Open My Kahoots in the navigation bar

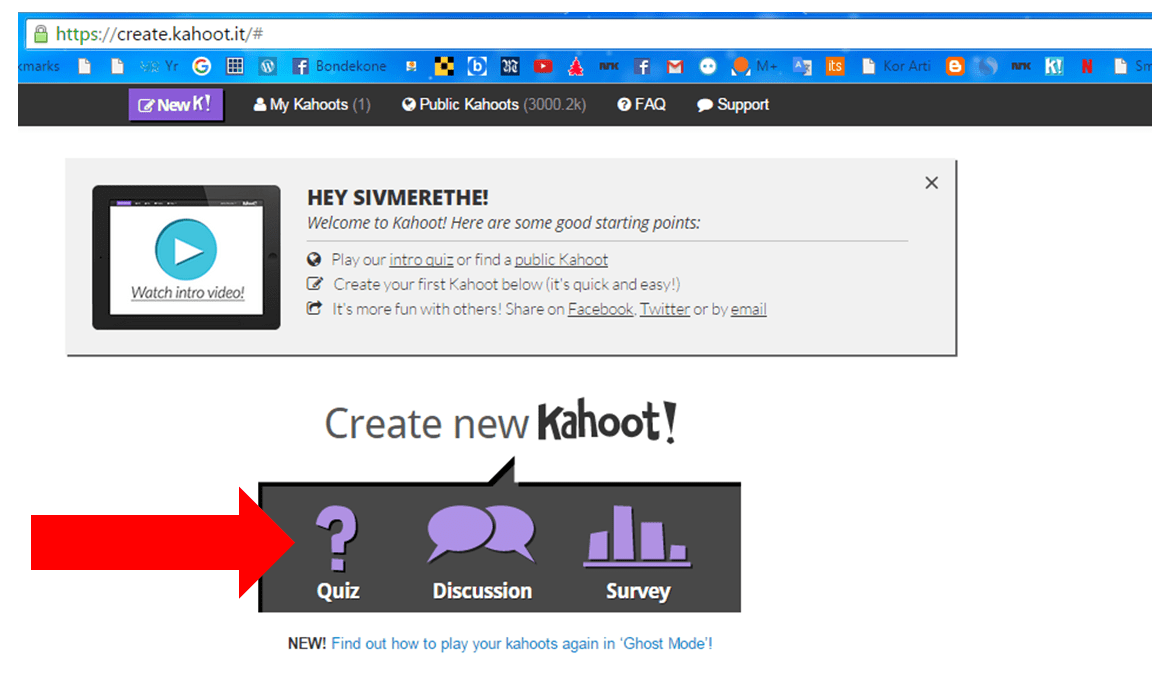tap(312, 105)
